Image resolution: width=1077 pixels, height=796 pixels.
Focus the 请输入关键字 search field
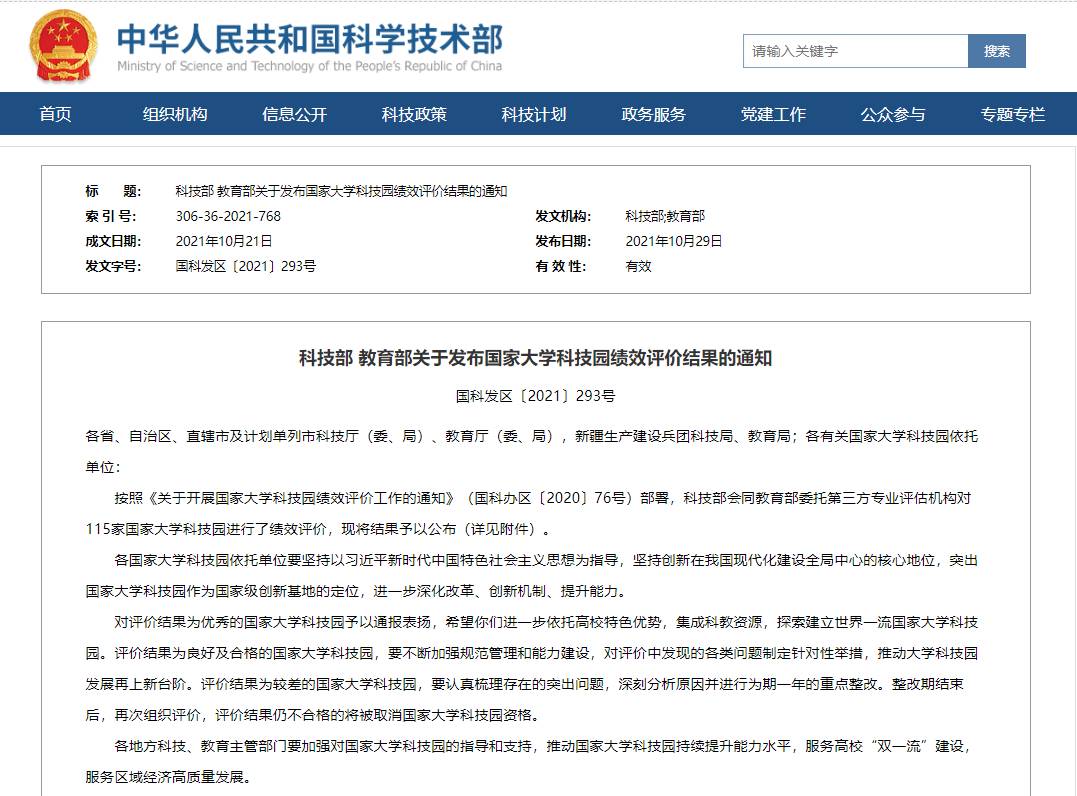point(855,51)
